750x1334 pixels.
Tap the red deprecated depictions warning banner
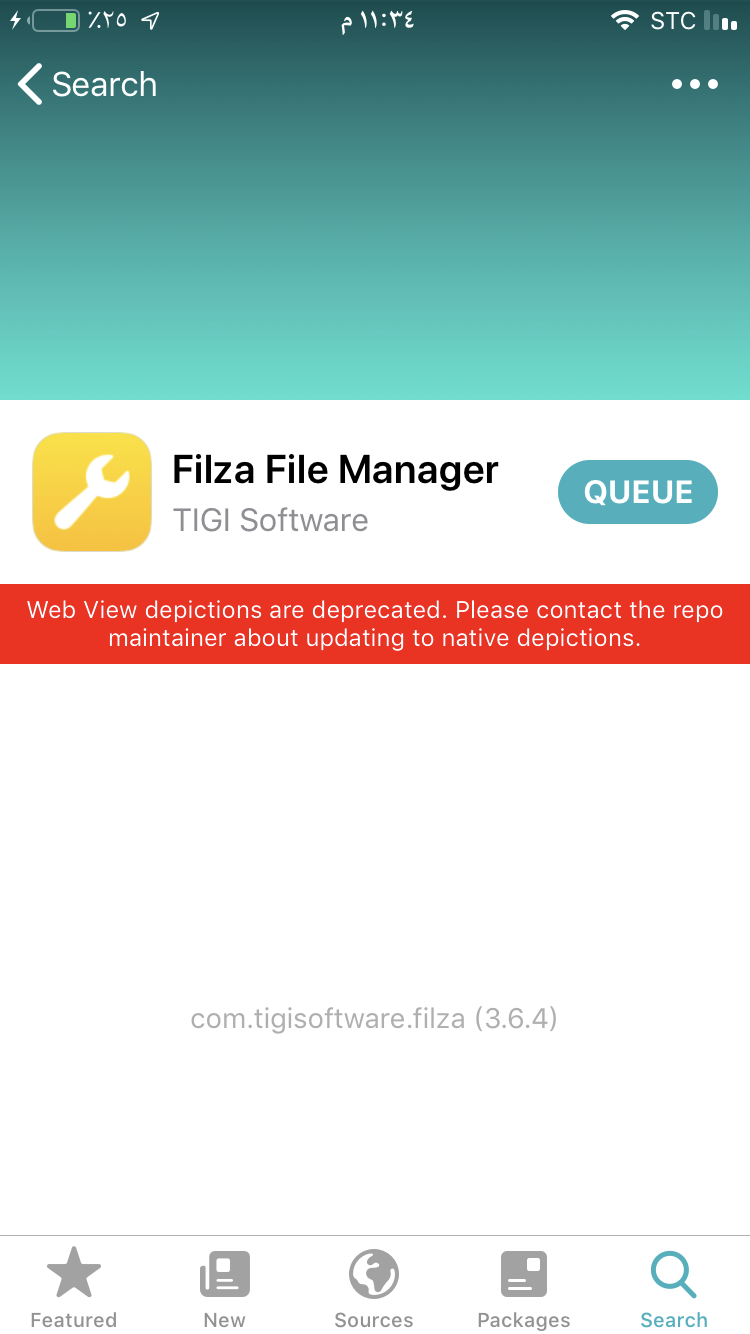pos(375,624)
